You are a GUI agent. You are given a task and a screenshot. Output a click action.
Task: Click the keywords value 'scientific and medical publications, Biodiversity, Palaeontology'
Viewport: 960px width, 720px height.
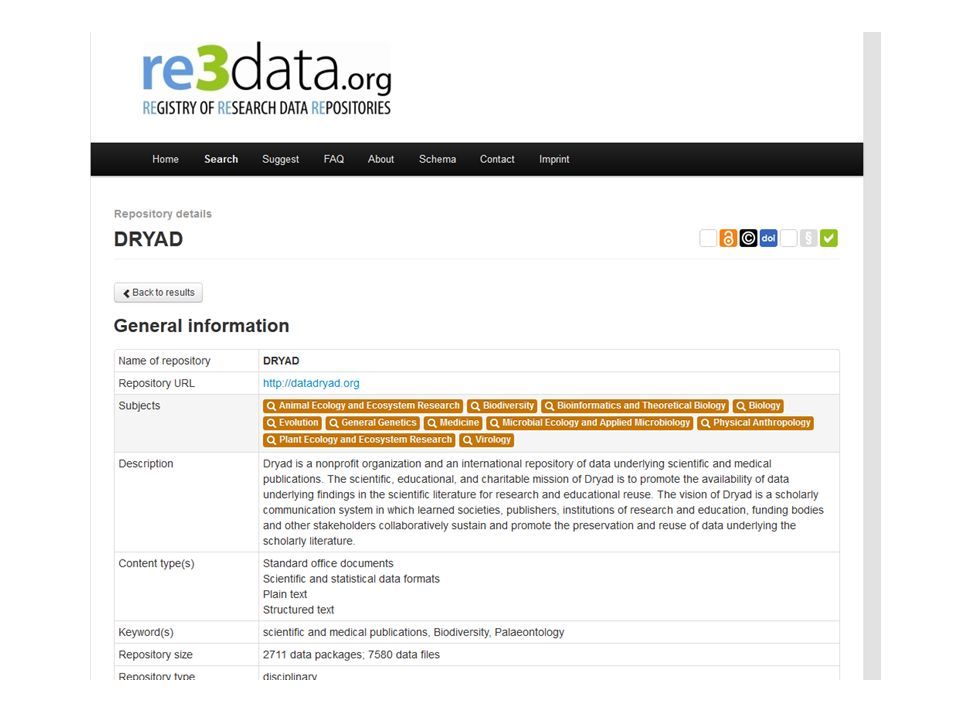click(x=414, y=632)
